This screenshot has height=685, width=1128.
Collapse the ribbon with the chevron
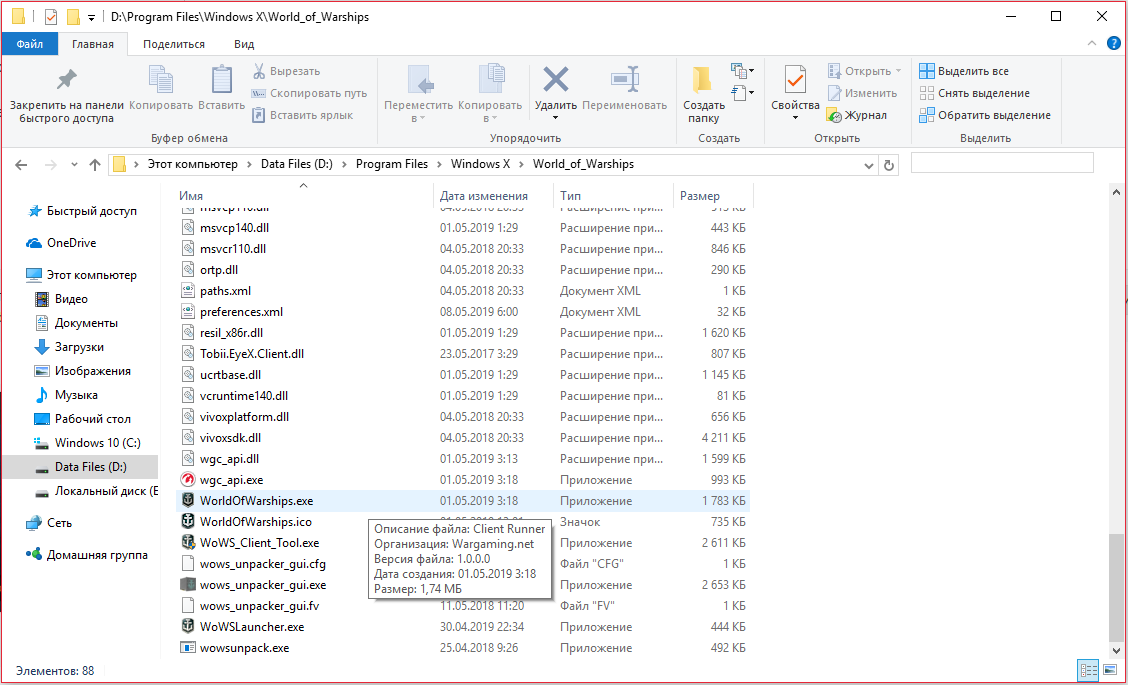point(1092,44)
